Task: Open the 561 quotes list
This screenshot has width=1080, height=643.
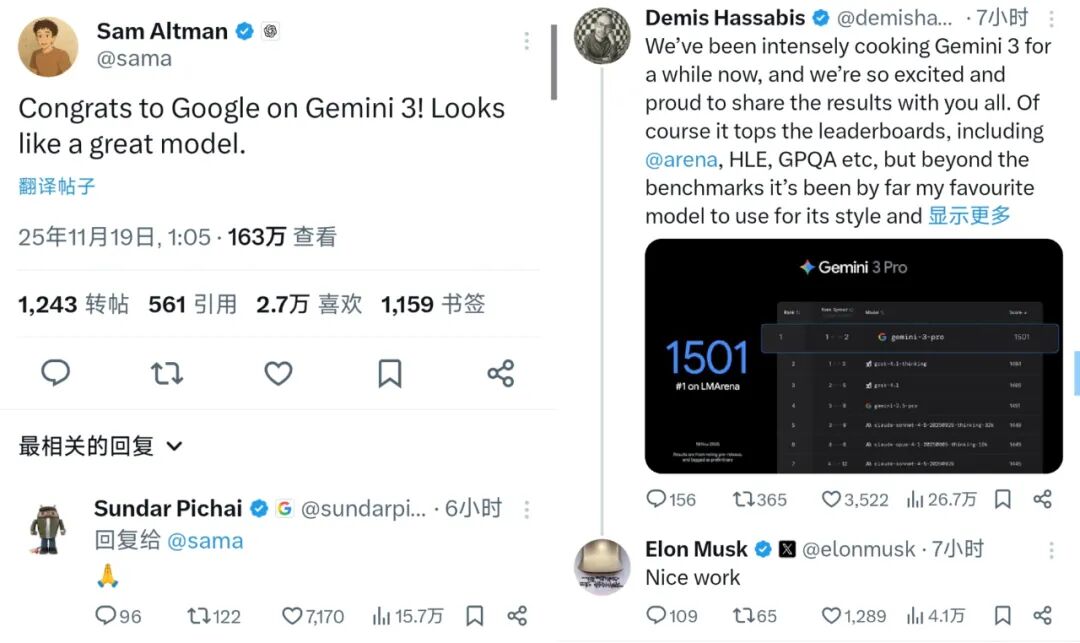Action: pos(192,304)
